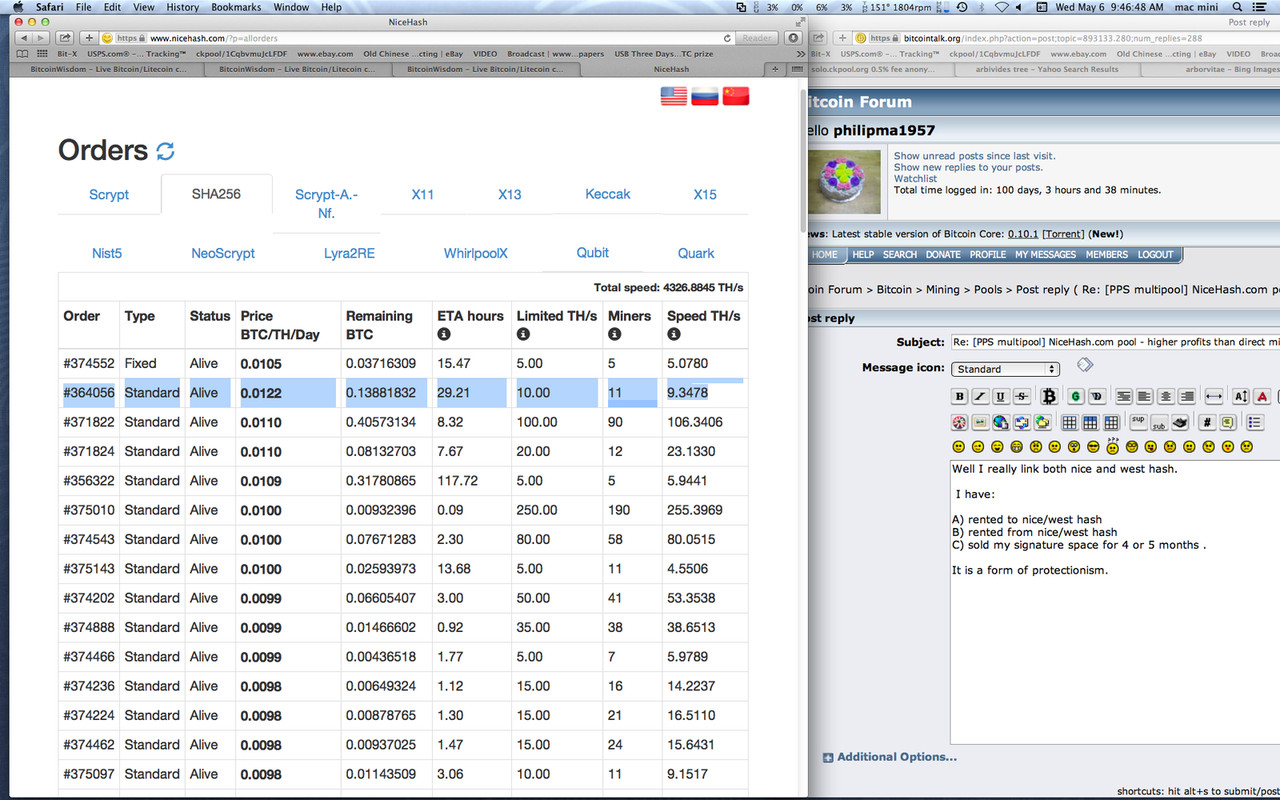Open the Message icon dropdown

(1005, 369)
